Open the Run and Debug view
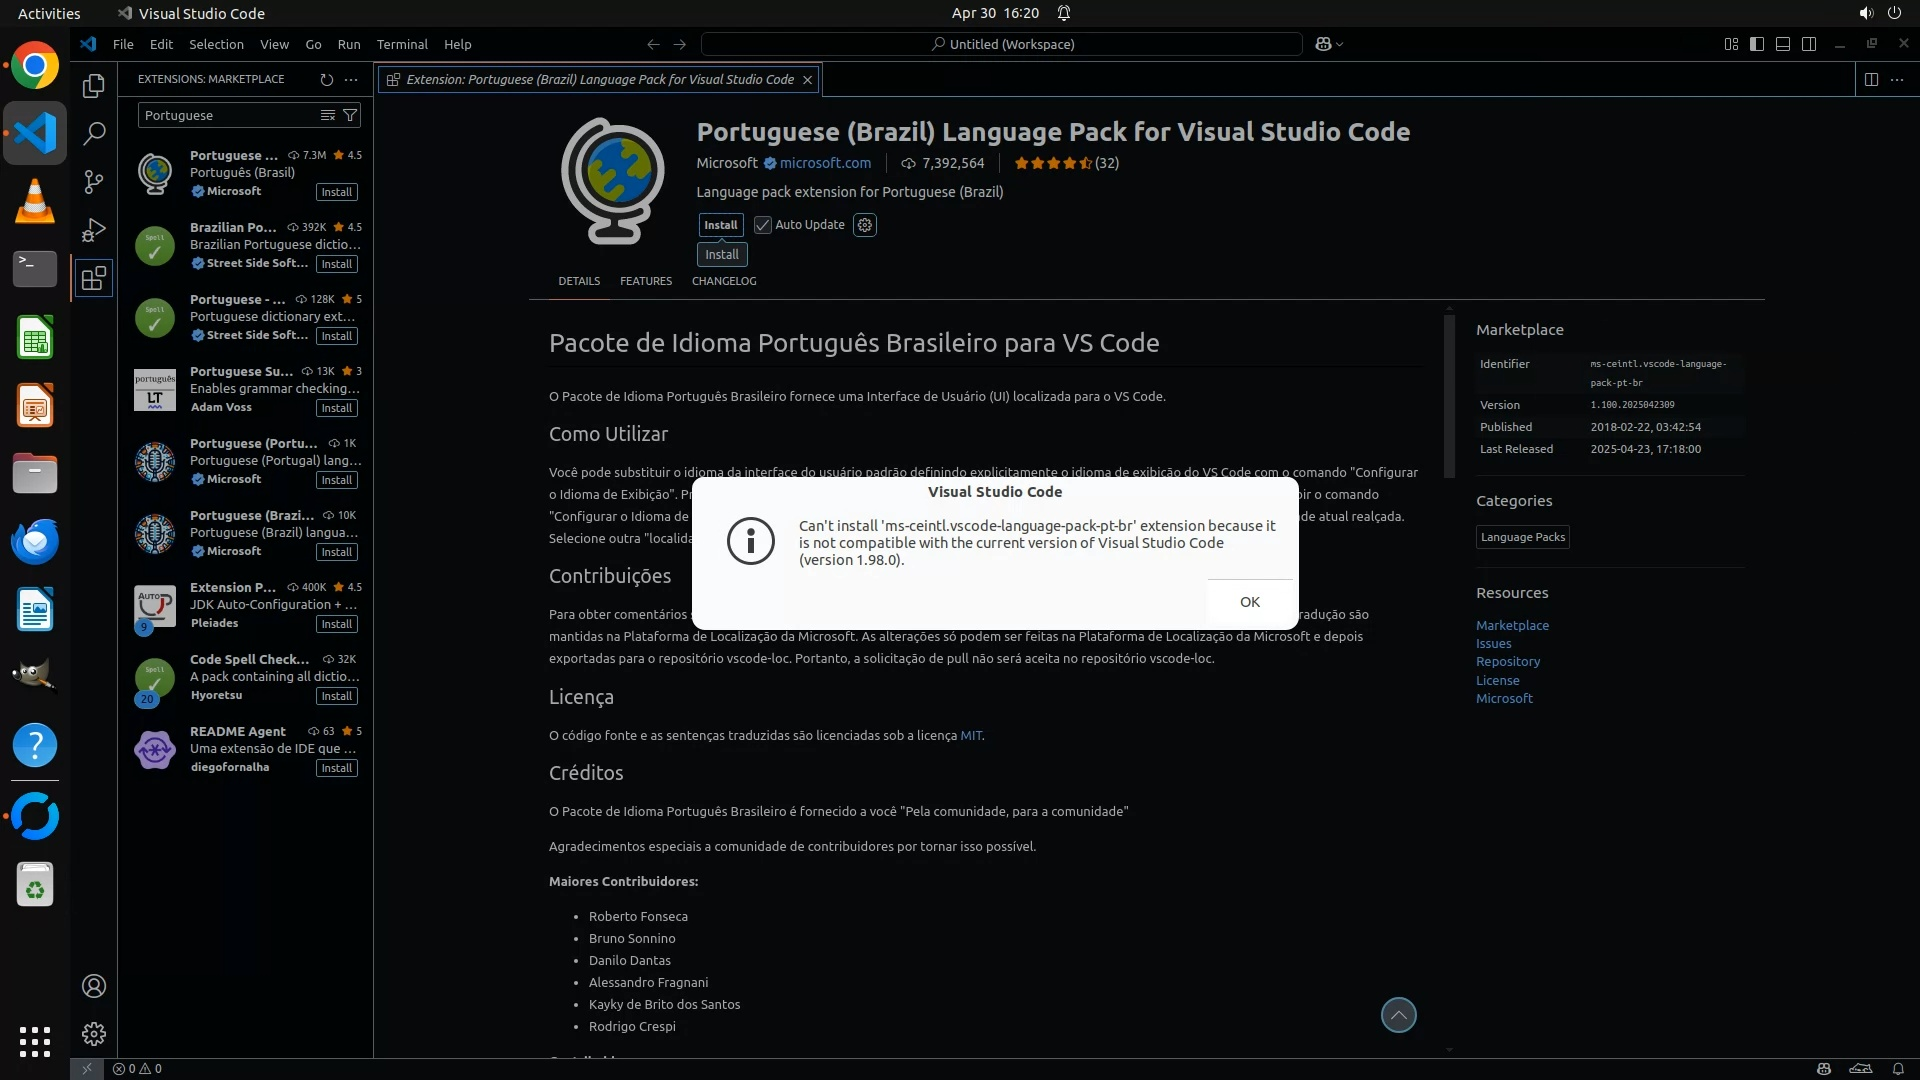This screenshot has height=1080, width=1920. click(94, 230)
